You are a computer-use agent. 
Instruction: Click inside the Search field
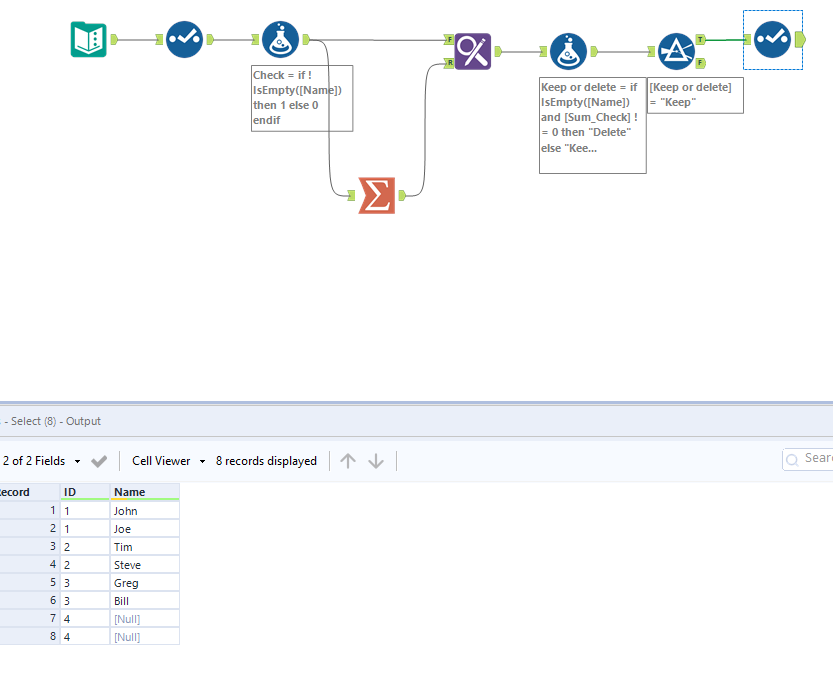coord(815,458)
